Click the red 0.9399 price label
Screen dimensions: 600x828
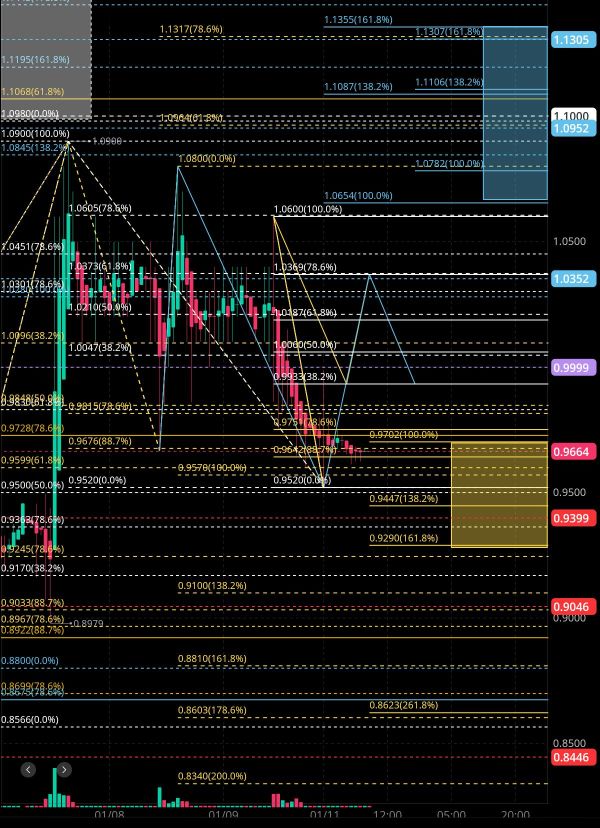[574, 518]
